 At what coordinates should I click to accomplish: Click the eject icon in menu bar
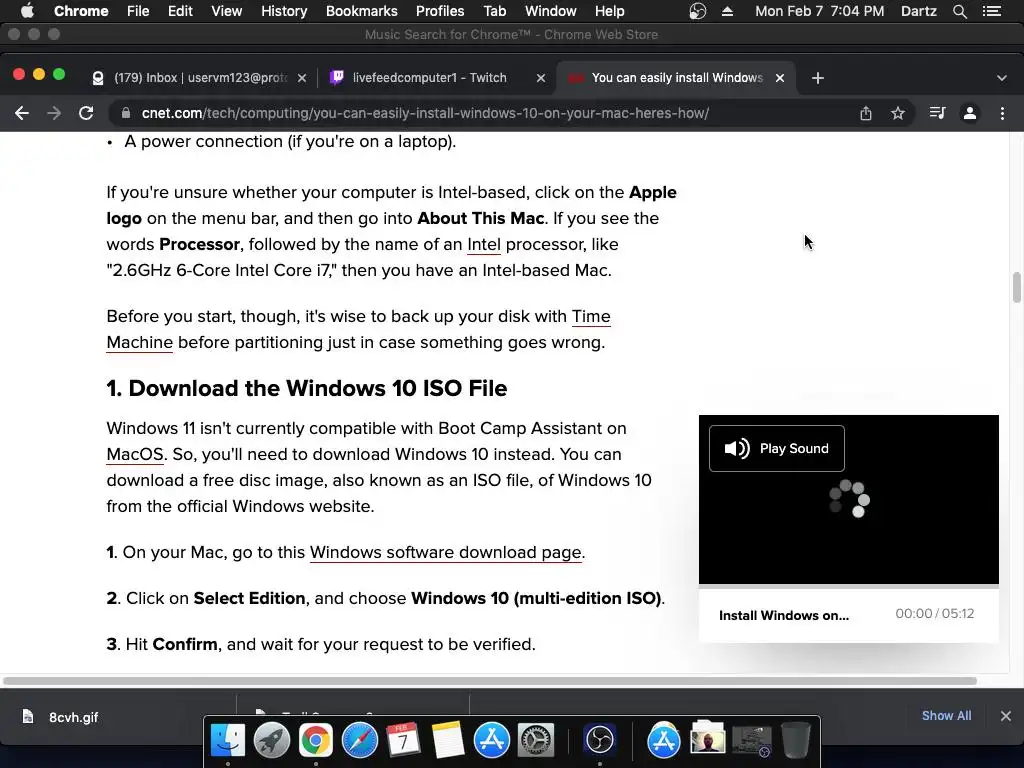(x=727, y=11)
